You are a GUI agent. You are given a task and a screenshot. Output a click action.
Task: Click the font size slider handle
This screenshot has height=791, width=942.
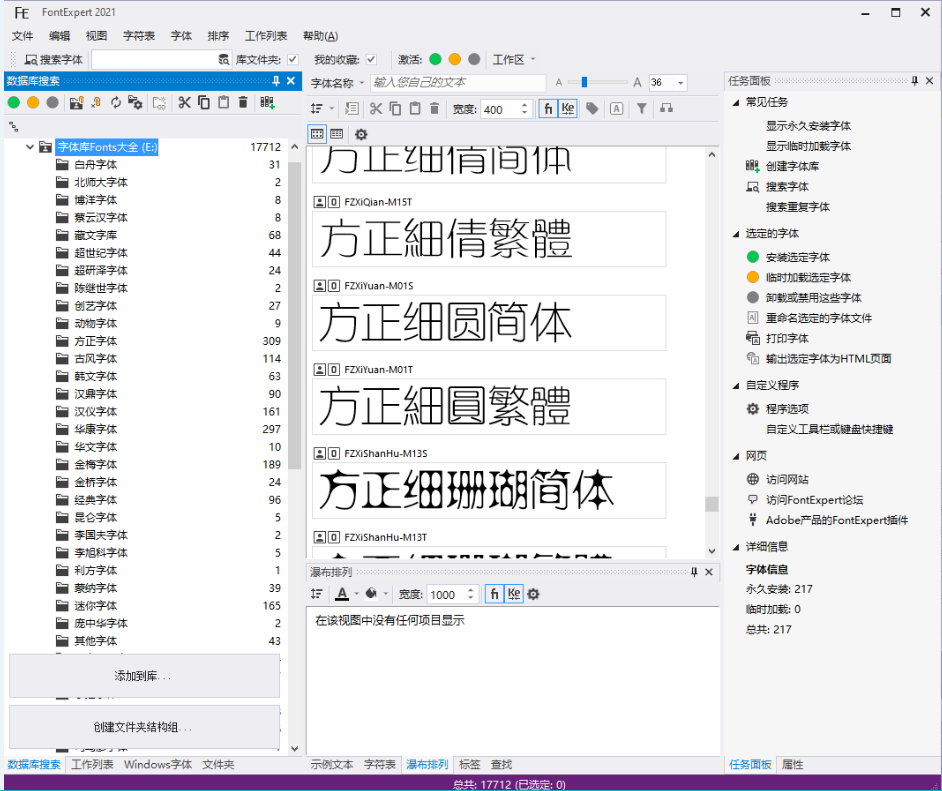click(584, 82)
